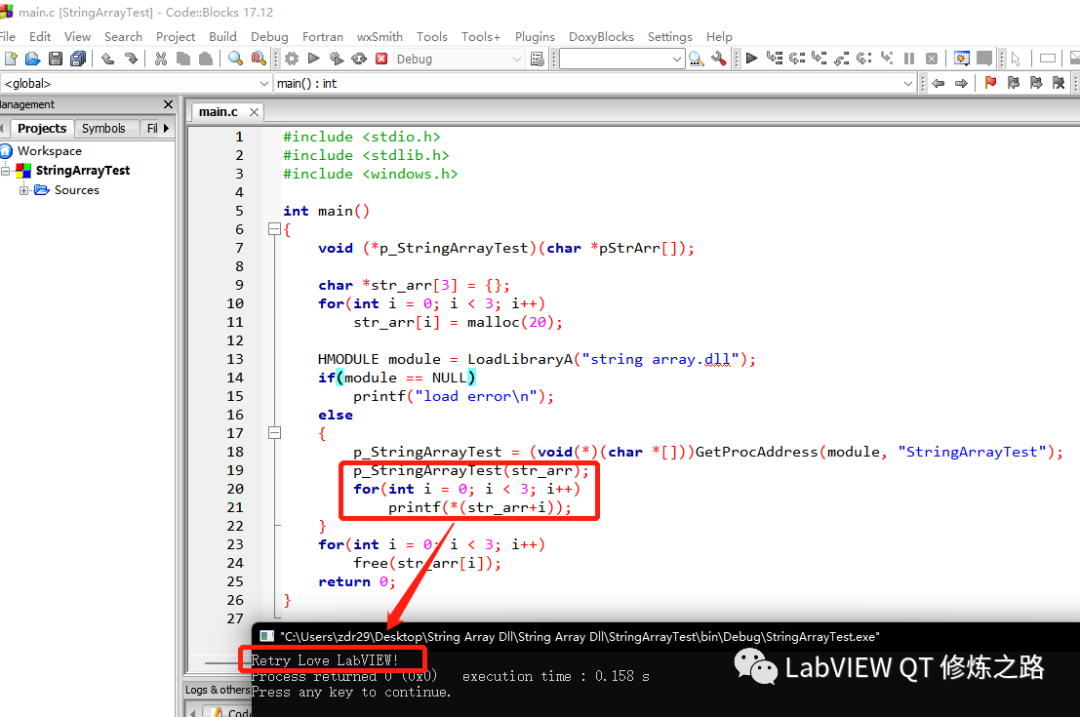Screen dimensions: 1080x717
Task: Select the main.c editor tab
Action: pos(218,112)
